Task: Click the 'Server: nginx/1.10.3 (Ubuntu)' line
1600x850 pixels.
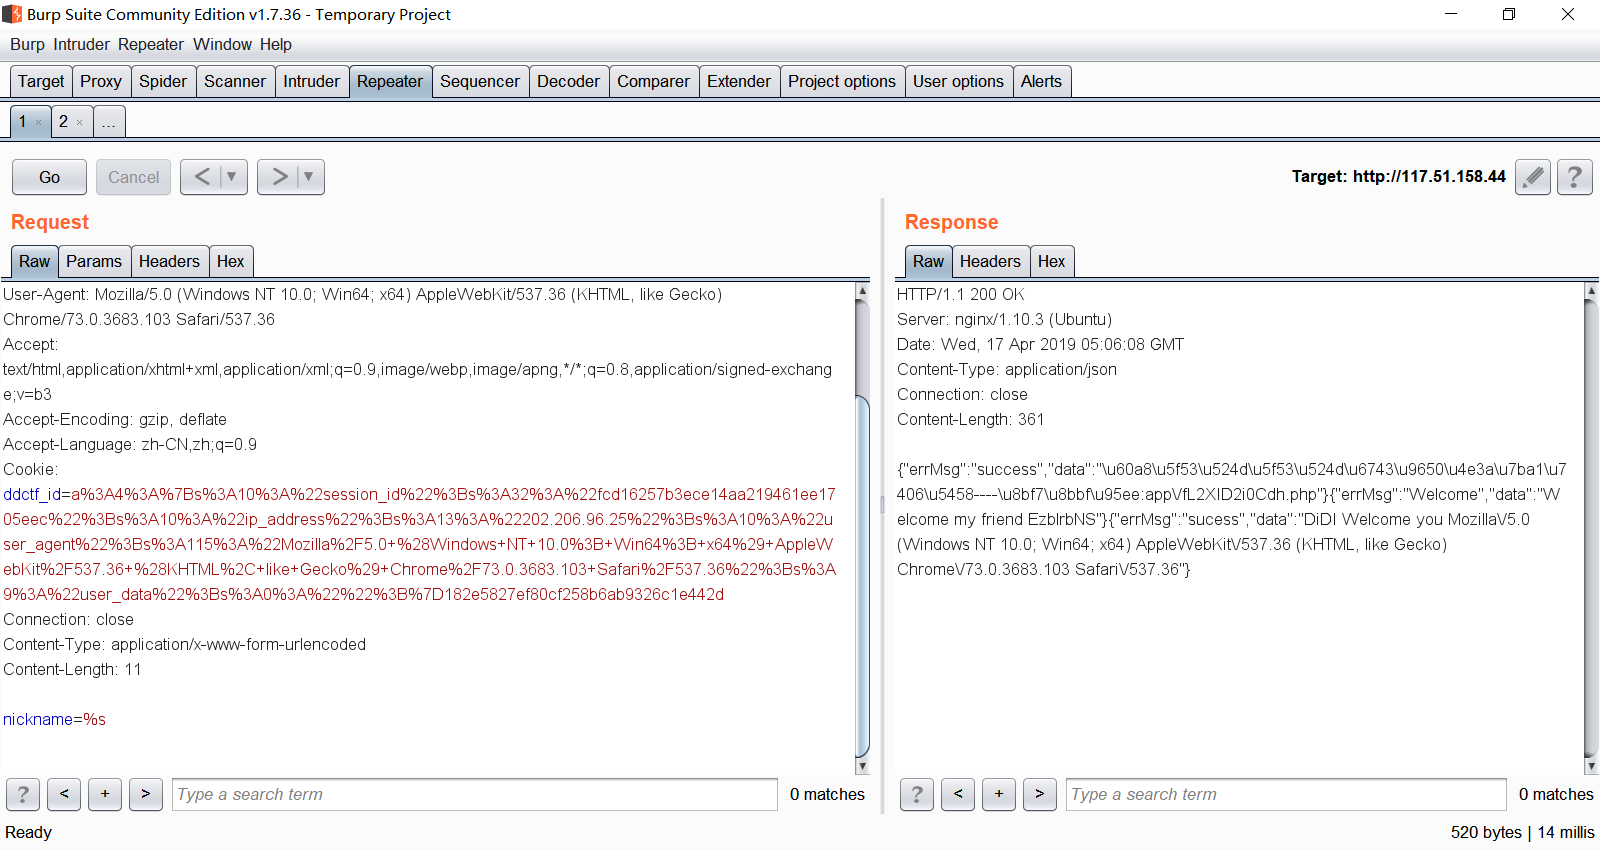Action: (1004, 320)
